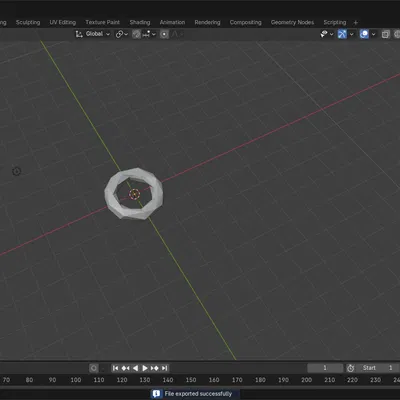Toggle preview range clock icon
The image size is (400, 400).
pyautogui.click(x=350, y=368)
